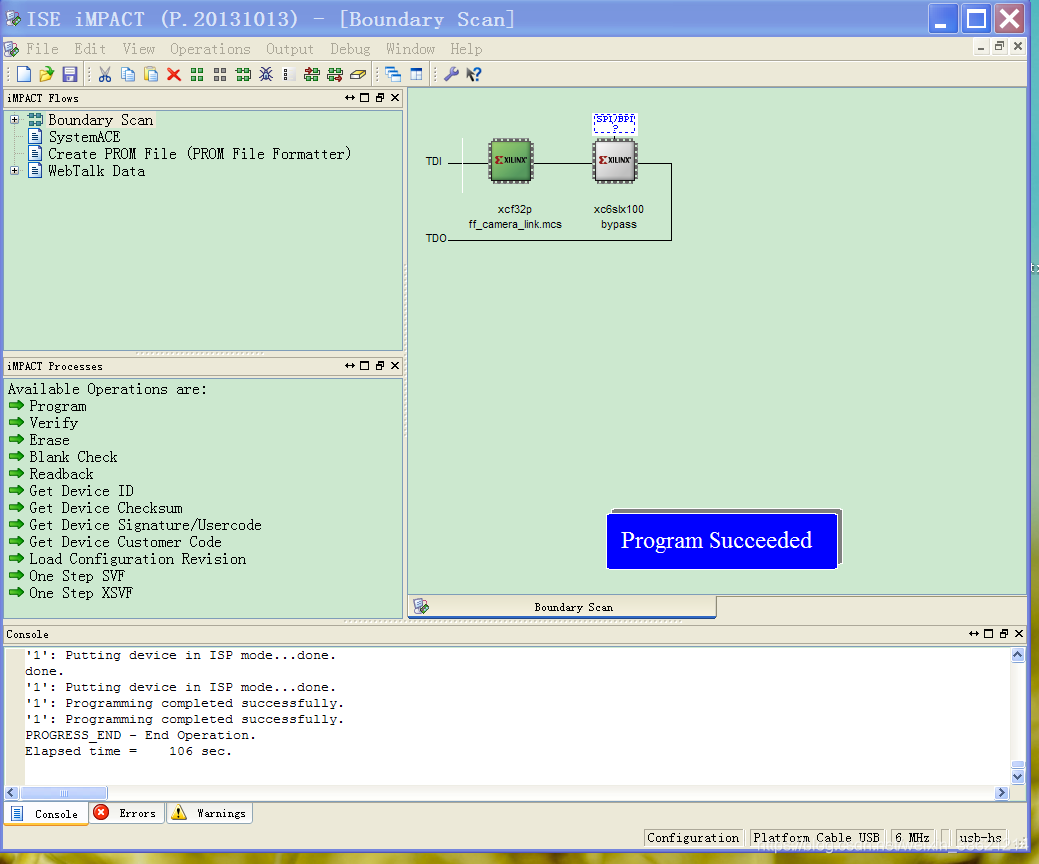Click the iMPACT app icon in menu bar
This screenshot has width=1039, height=864.
(11, 49)
